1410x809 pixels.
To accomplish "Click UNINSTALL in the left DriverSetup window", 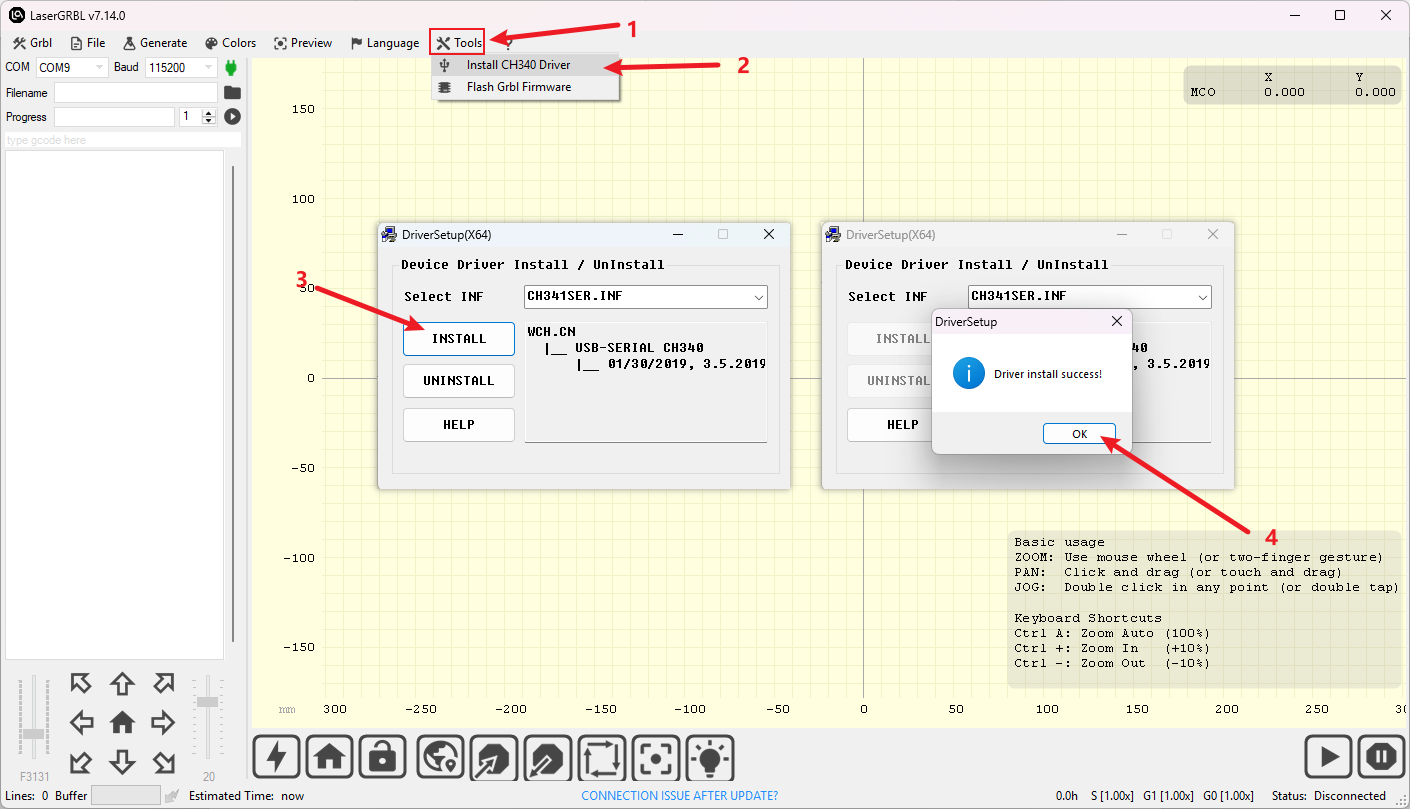I will (459, 381).
